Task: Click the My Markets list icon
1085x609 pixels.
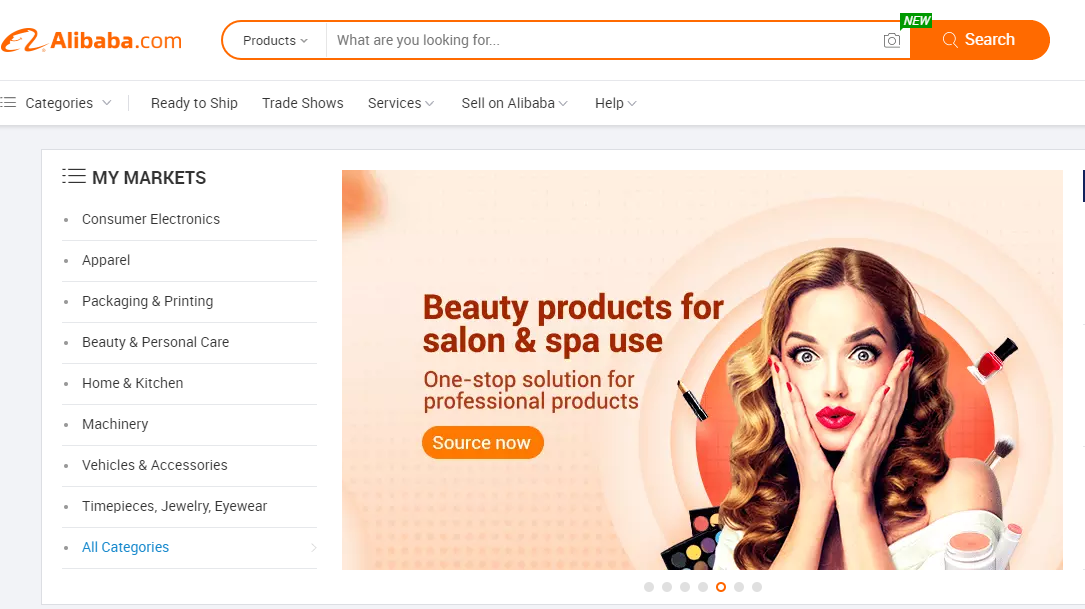Action: pos(73,177)
